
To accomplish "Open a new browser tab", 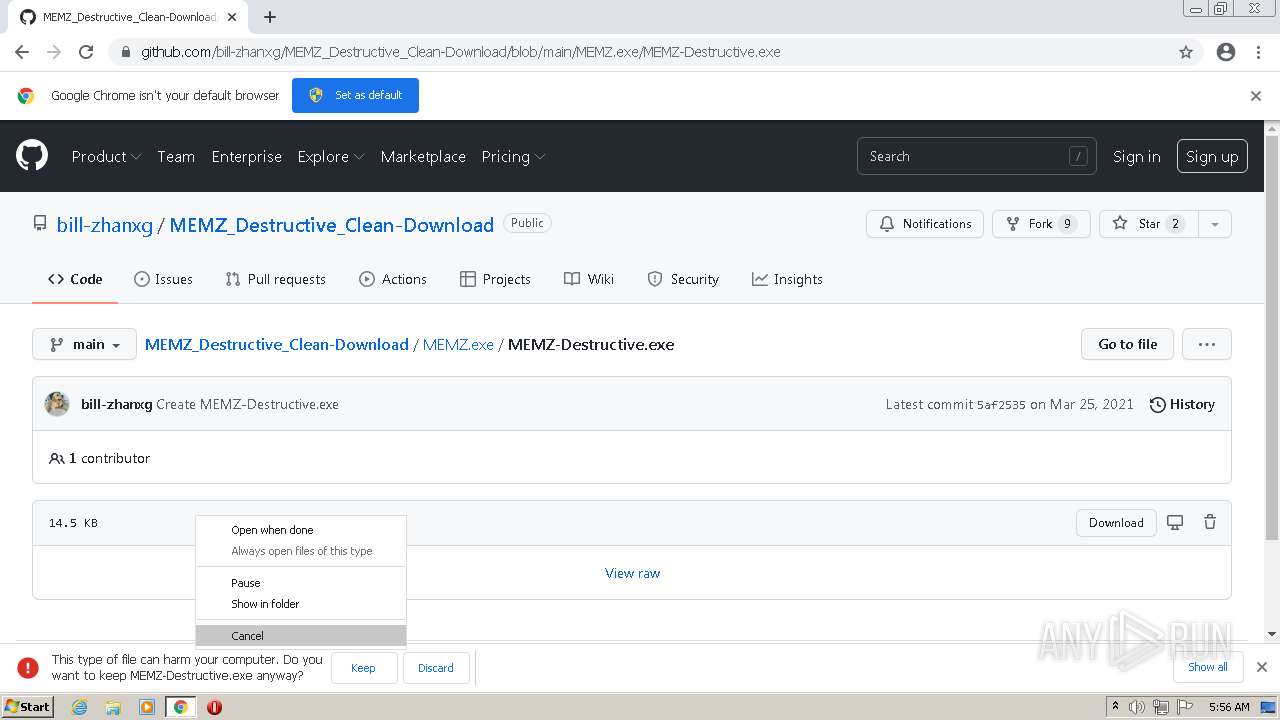I will pos(270,17).
